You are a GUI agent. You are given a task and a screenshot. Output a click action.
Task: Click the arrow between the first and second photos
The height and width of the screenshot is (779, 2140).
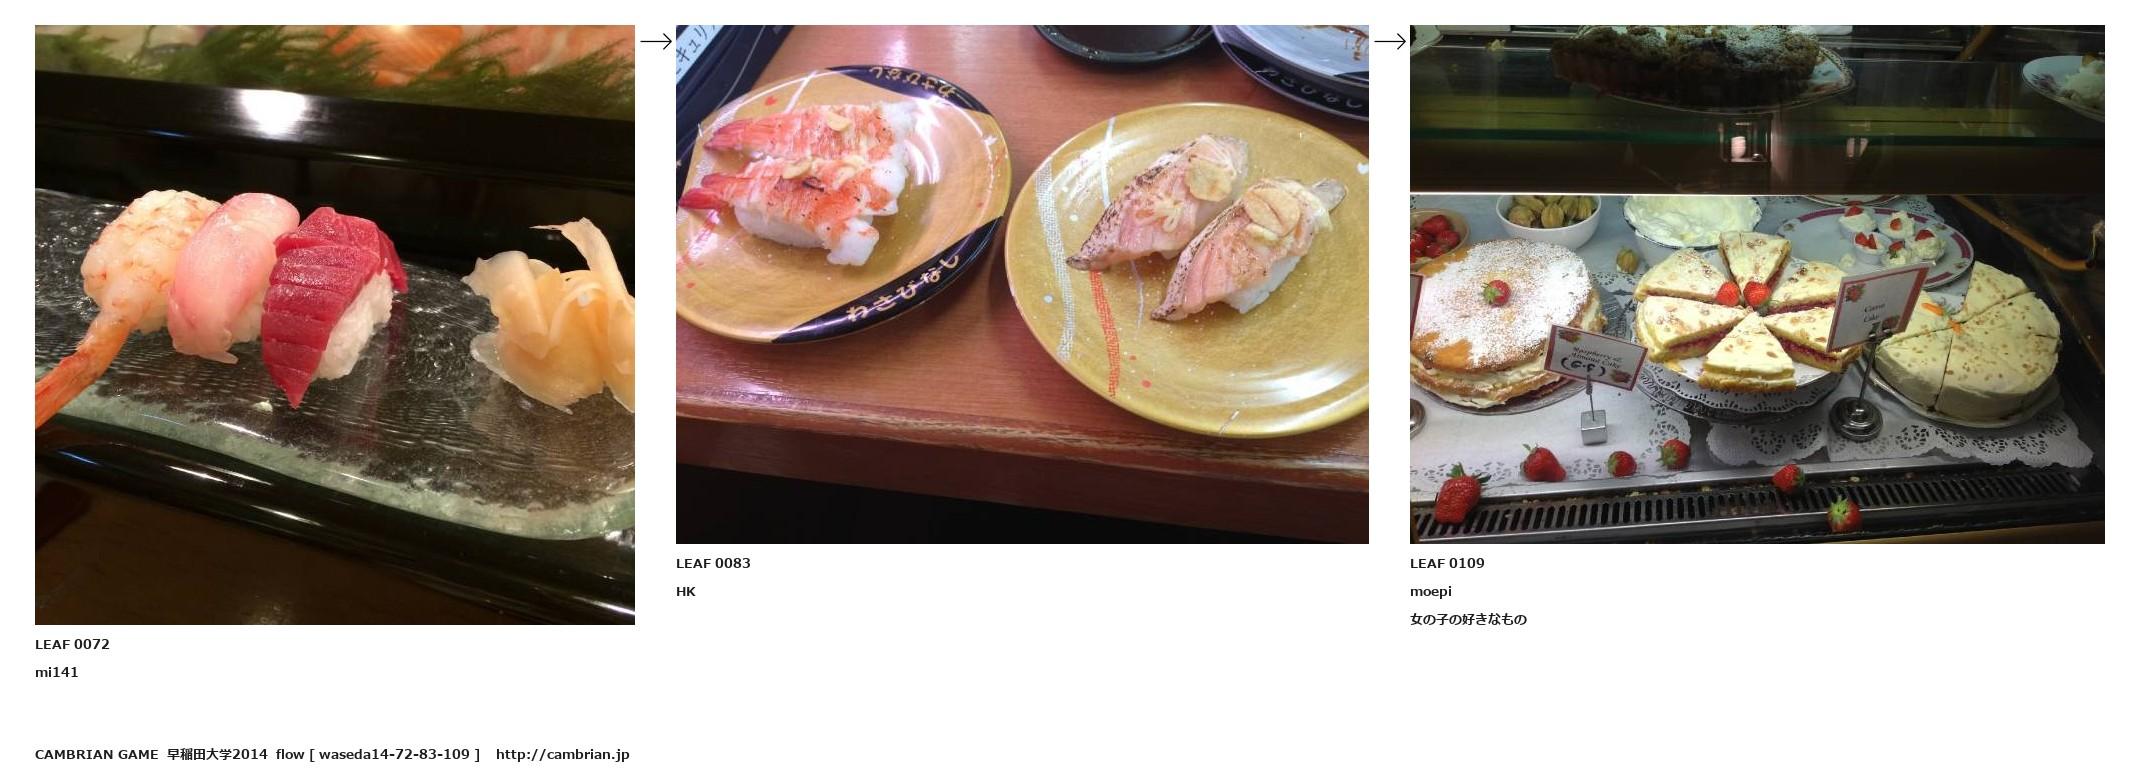click(656, 41)
